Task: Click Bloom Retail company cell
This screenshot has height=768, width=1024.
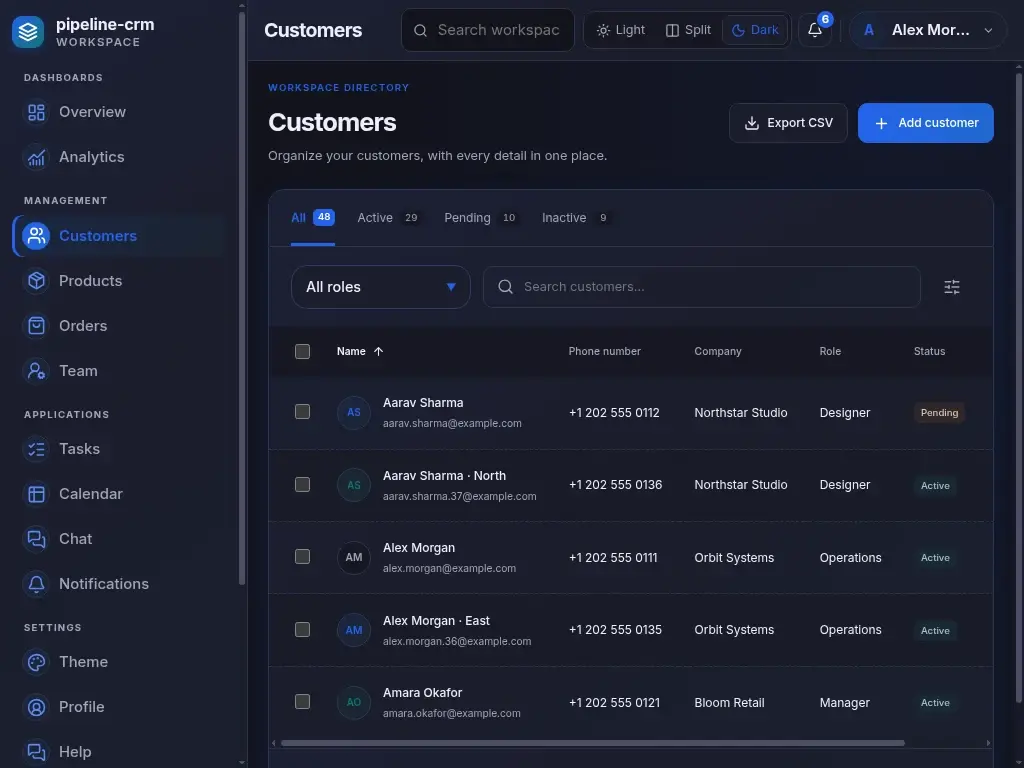Action: [729, 703]
